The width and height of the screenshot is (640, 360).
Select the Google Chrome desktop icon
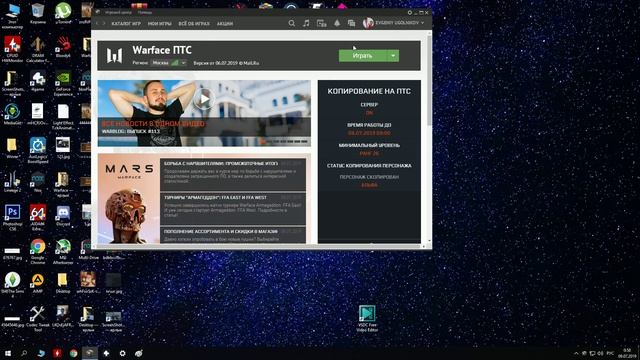[x=38, y=251]
